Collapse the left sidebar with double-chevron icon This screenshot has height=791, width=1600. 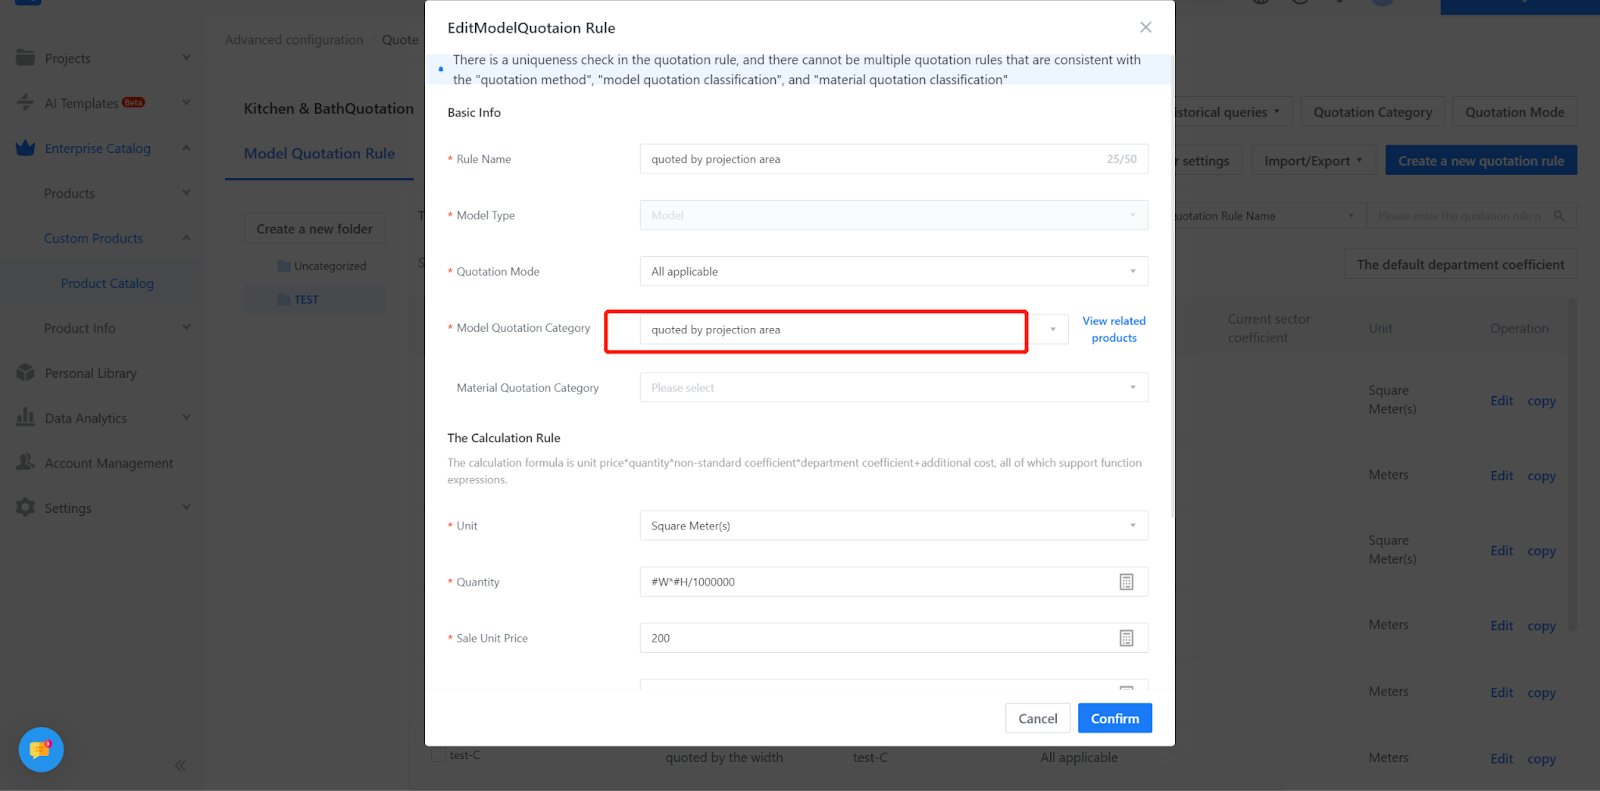click(180, 766)
